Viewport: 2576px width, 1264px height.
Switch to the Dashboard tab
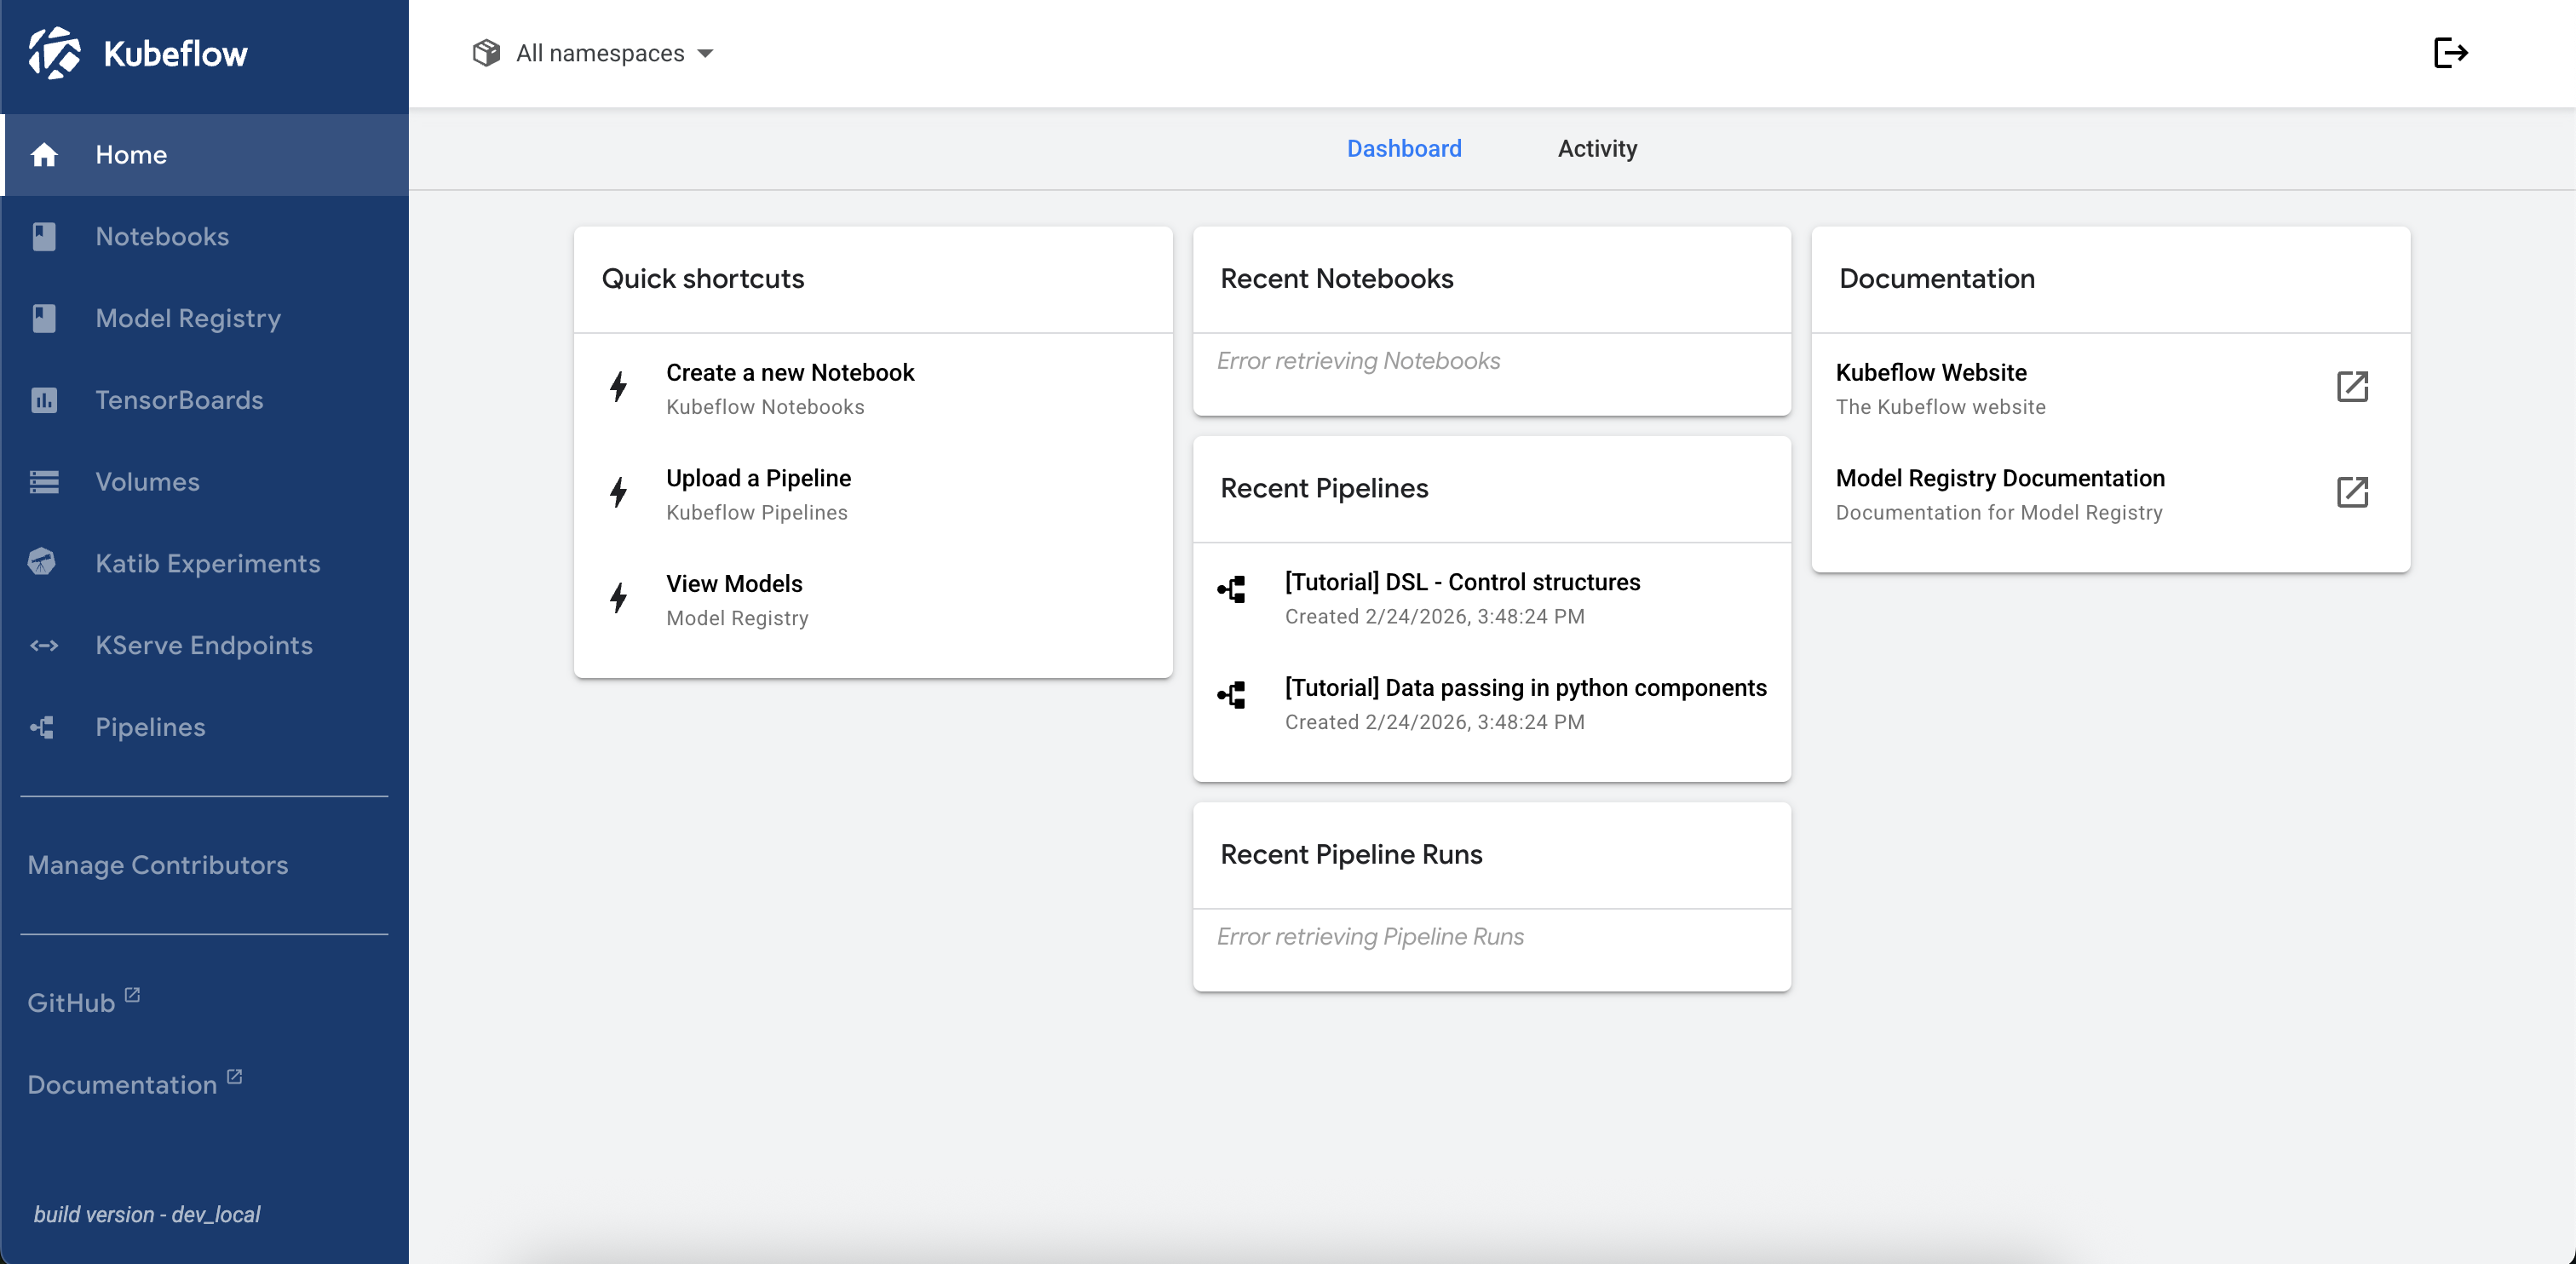click(x=1404, y=149)
